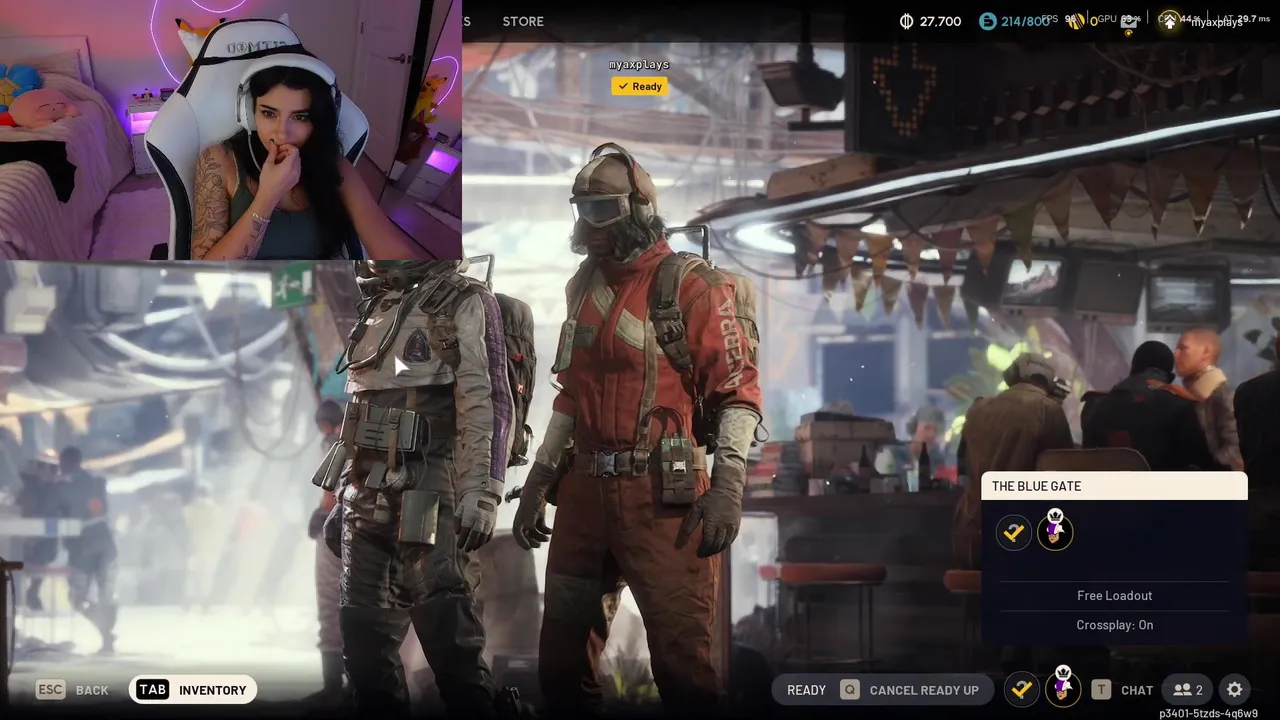
Task: Click the ESC key icon
Action: click(x=51, y=690)
